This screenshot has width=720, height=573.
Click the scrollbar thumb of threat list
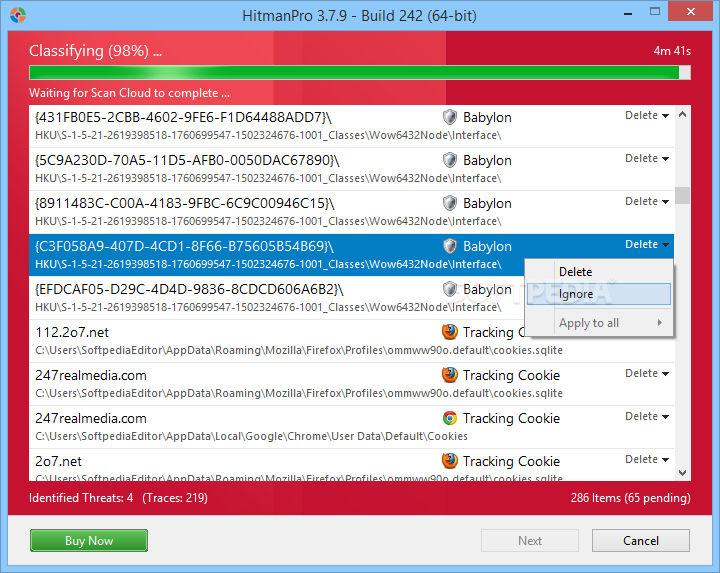tap(682, 195)
